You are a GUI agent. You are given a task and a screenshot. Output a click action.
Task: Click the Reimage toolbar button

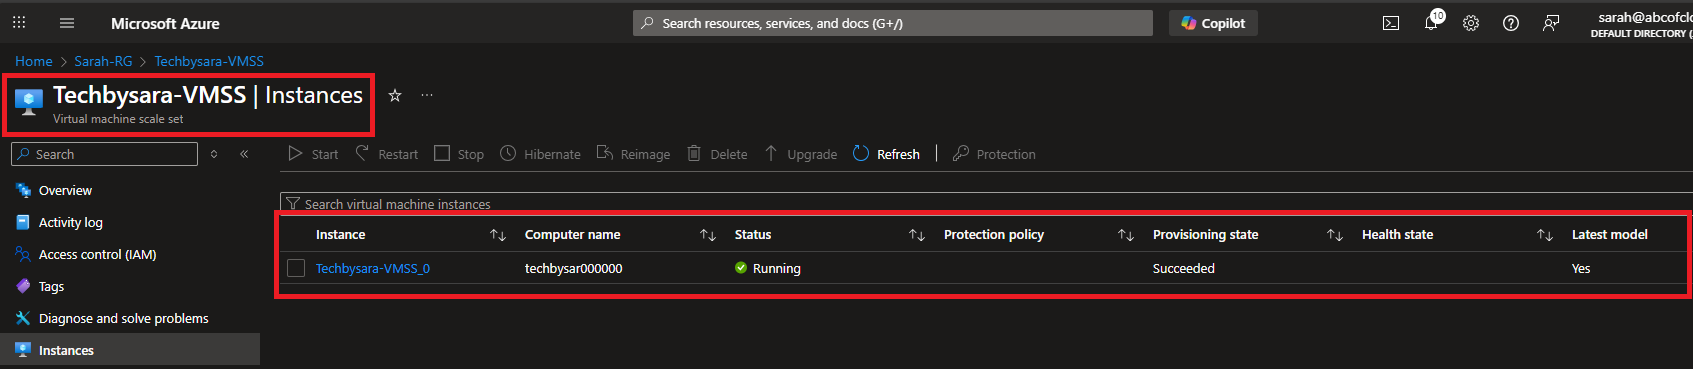coord(633,154)
